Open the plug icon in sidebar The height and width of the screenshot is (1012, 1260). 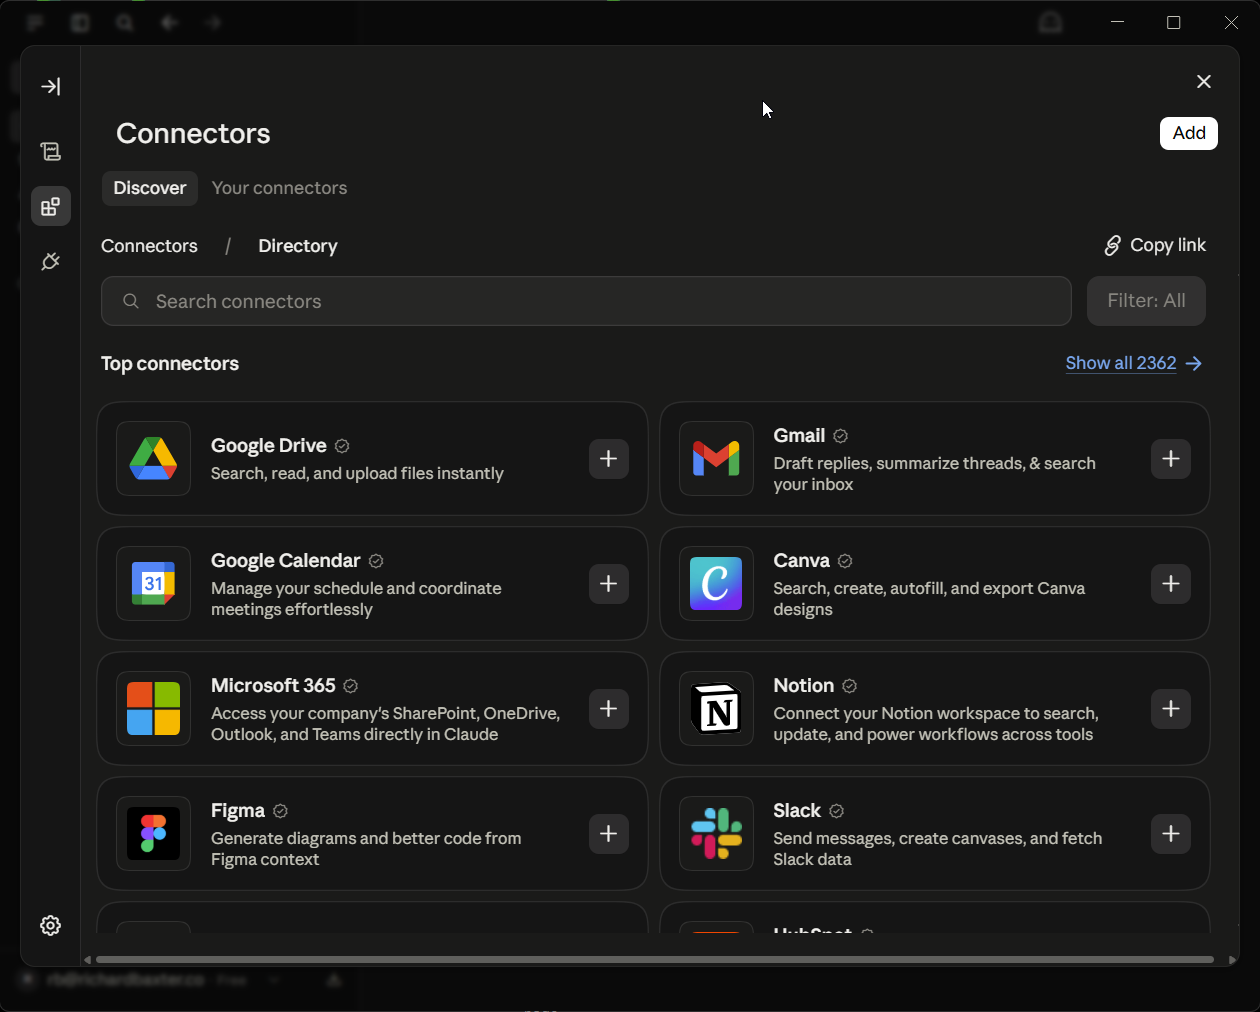51,261
